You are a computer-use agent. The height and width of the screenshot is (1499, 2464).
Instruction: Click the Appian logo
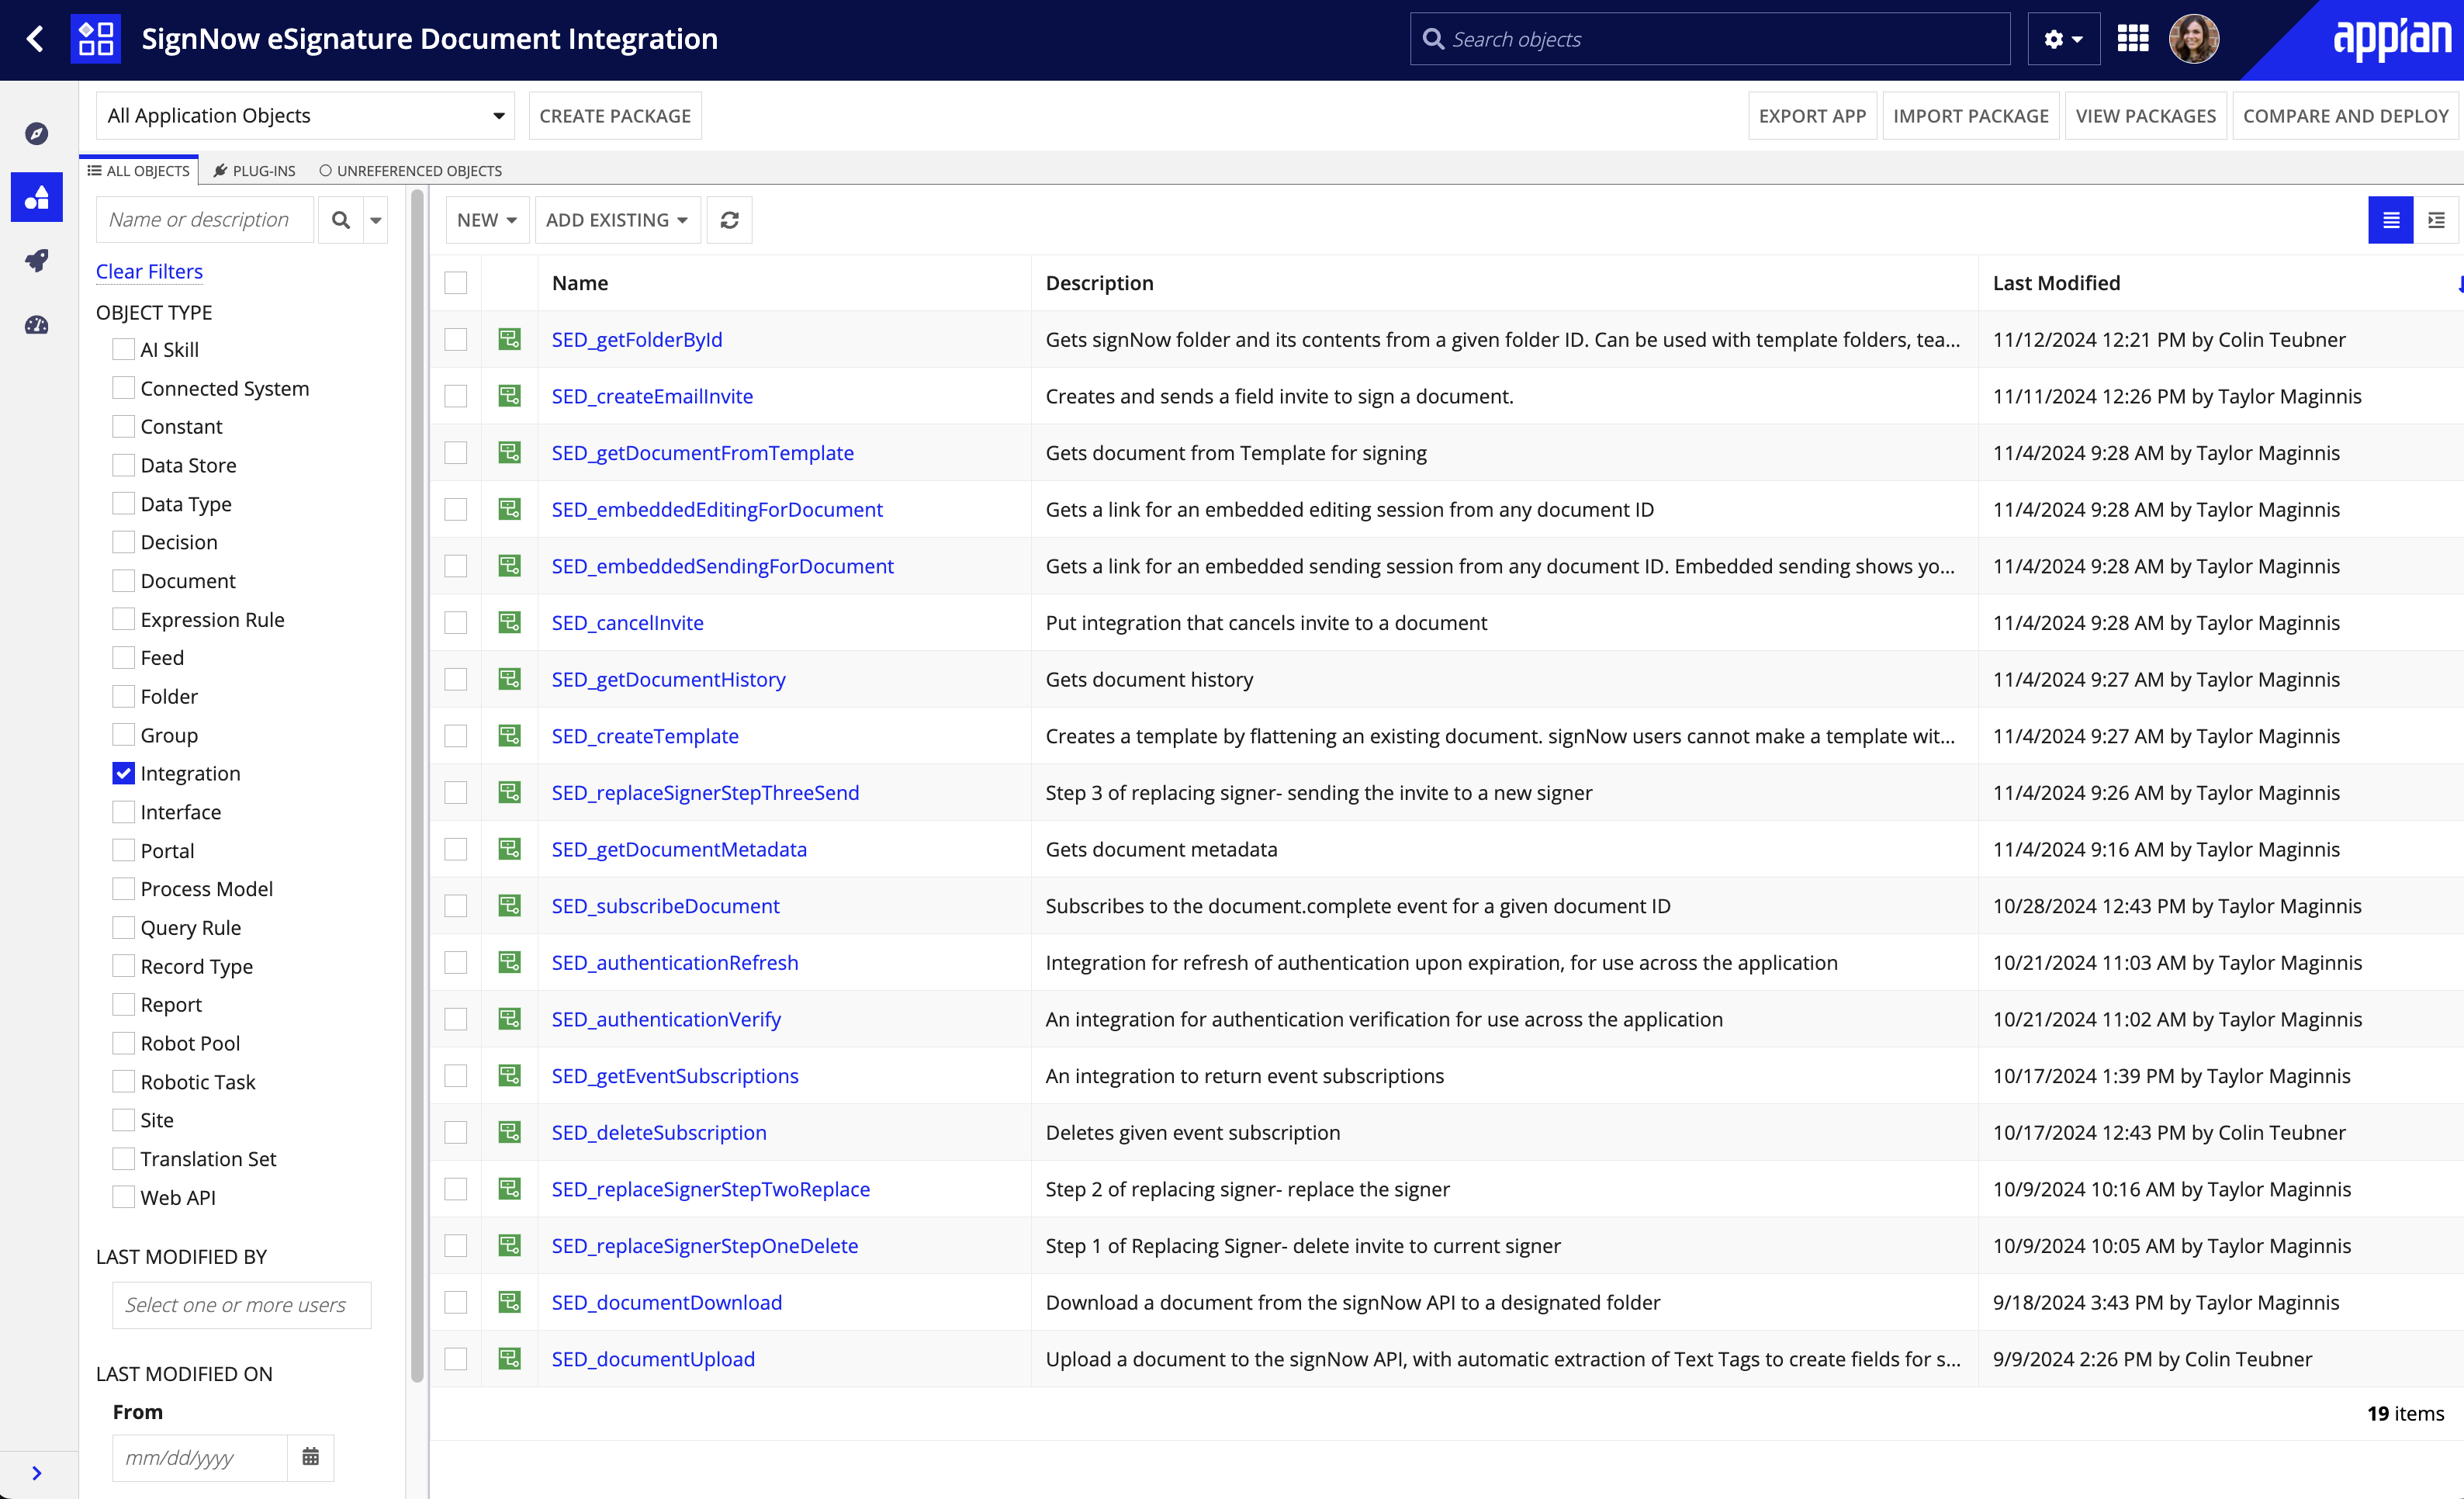(x=2392, y=39)
